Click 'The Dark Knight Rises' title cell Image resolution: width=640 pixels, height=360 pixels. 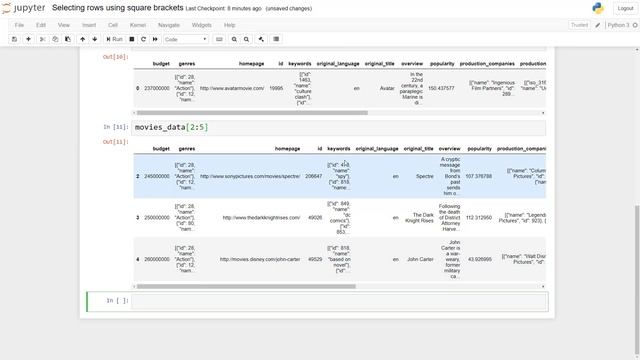[x=419, y=218]
